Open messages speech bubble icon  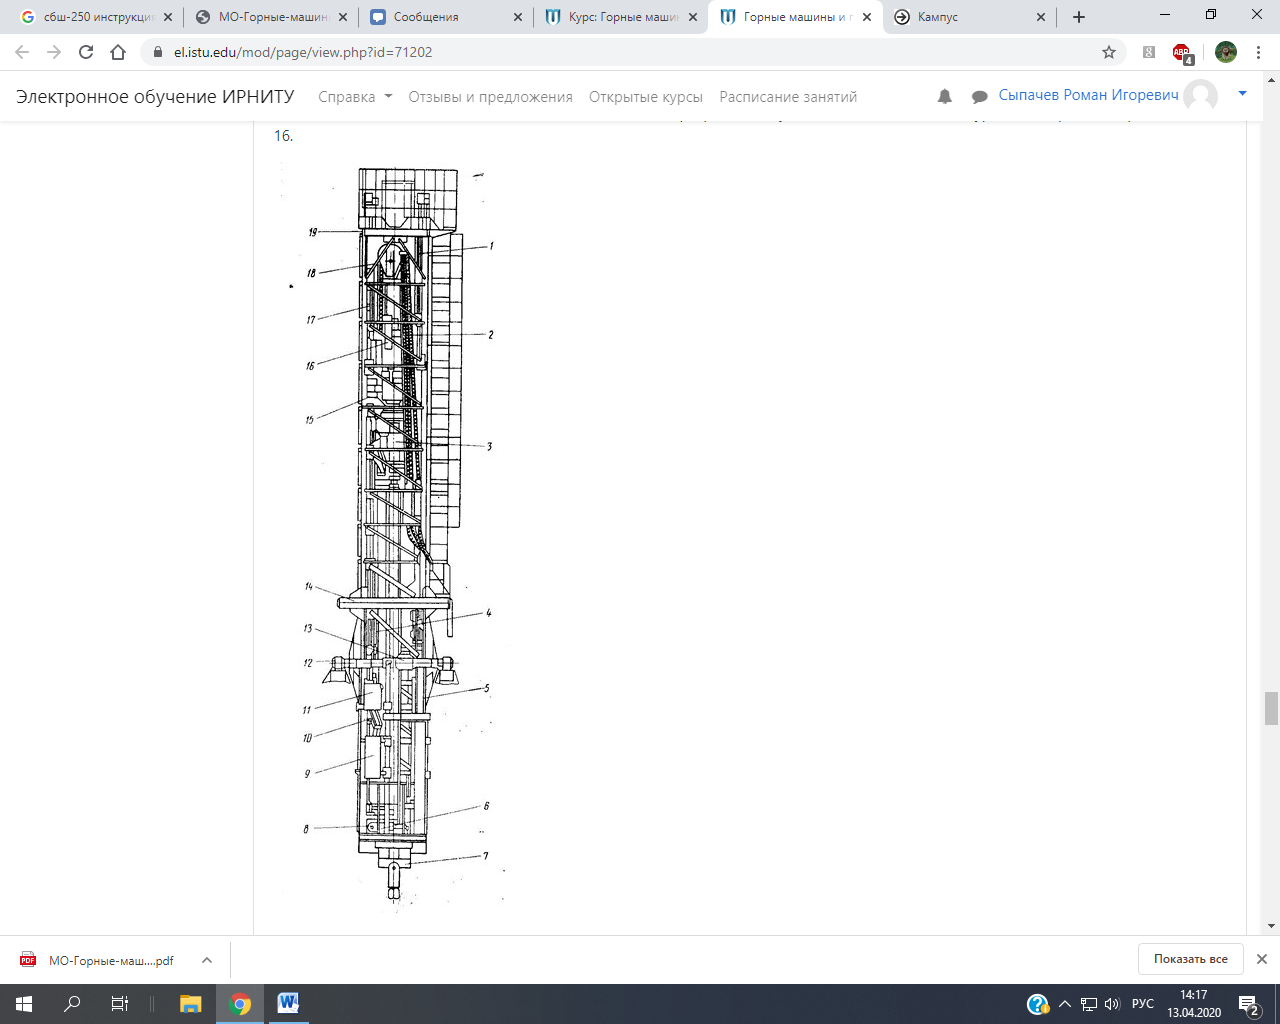[x=980, y=97]
